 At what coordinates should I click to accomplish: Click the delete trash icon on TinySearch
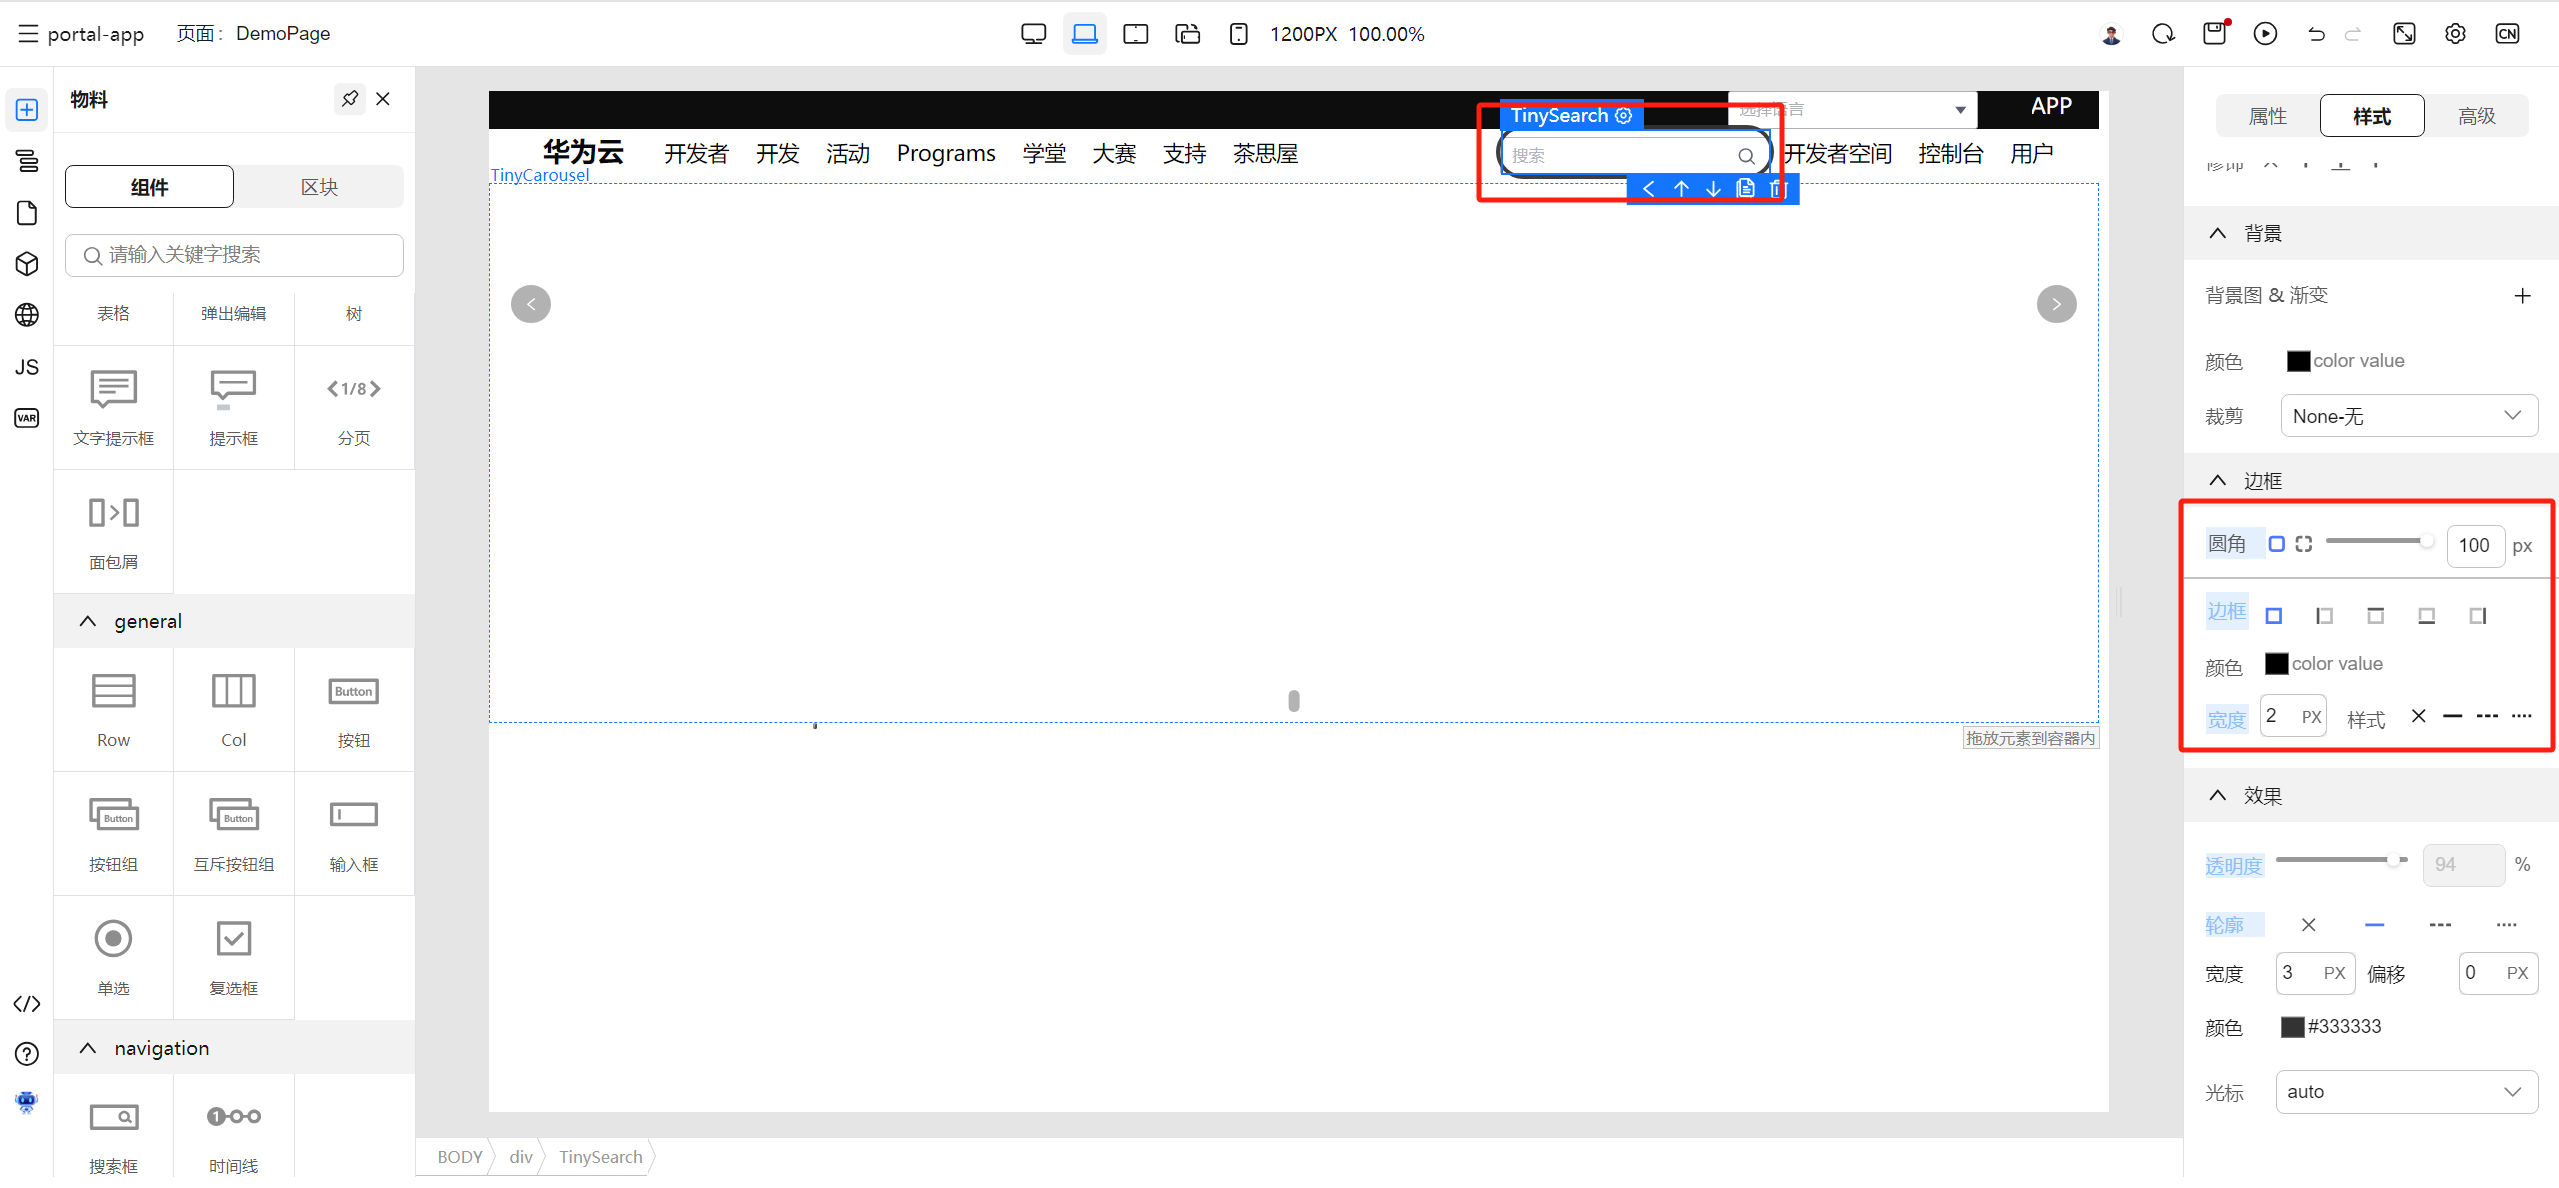click(1776, 189)
